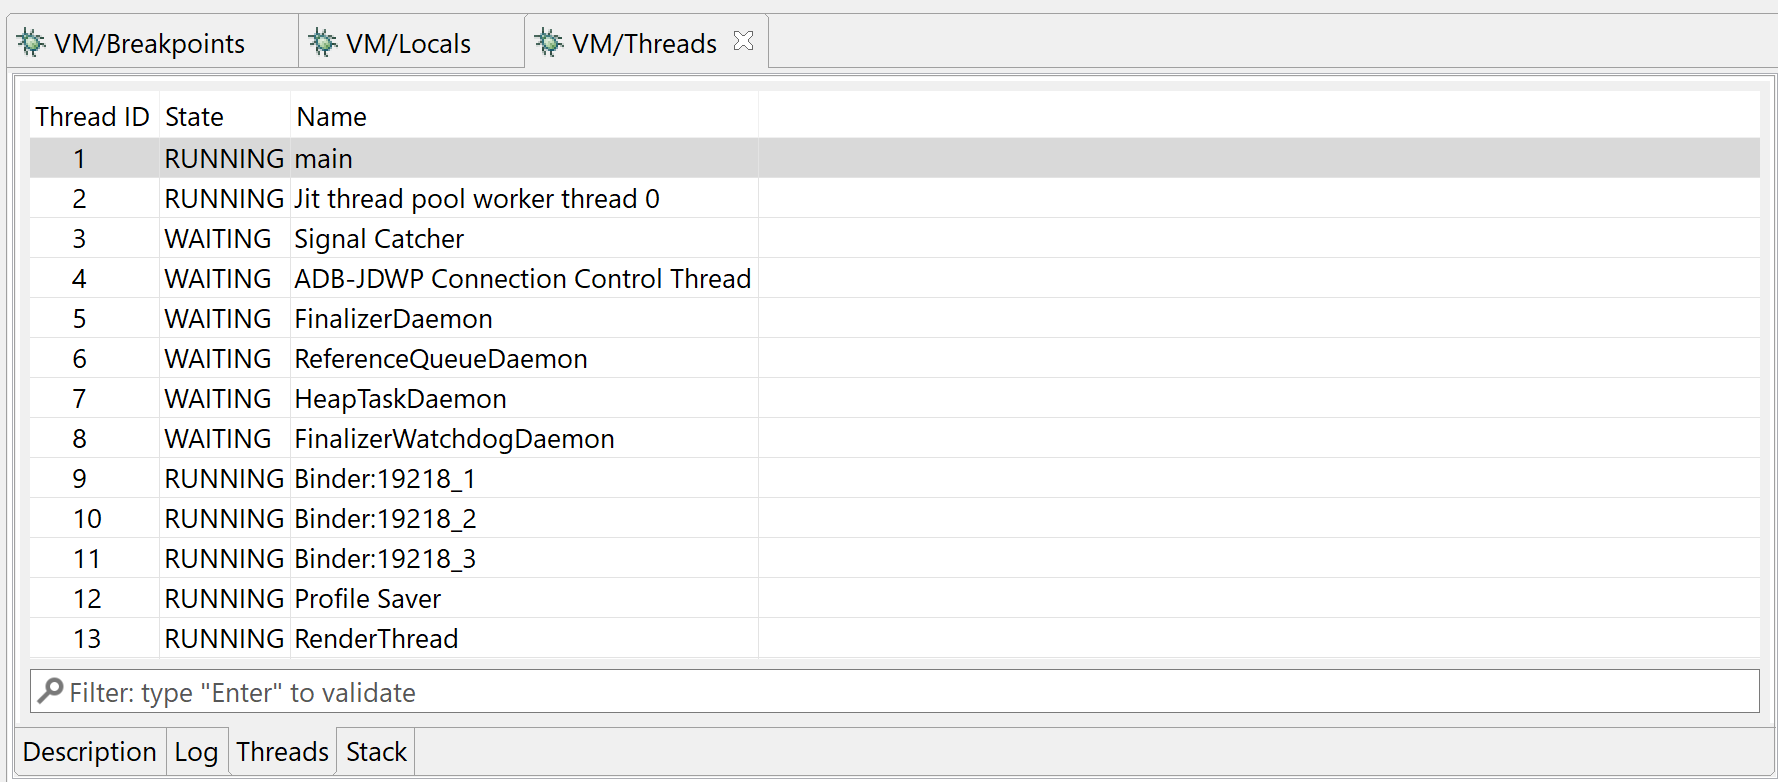Open the Stack bottom tab

[x=376, y=752]
